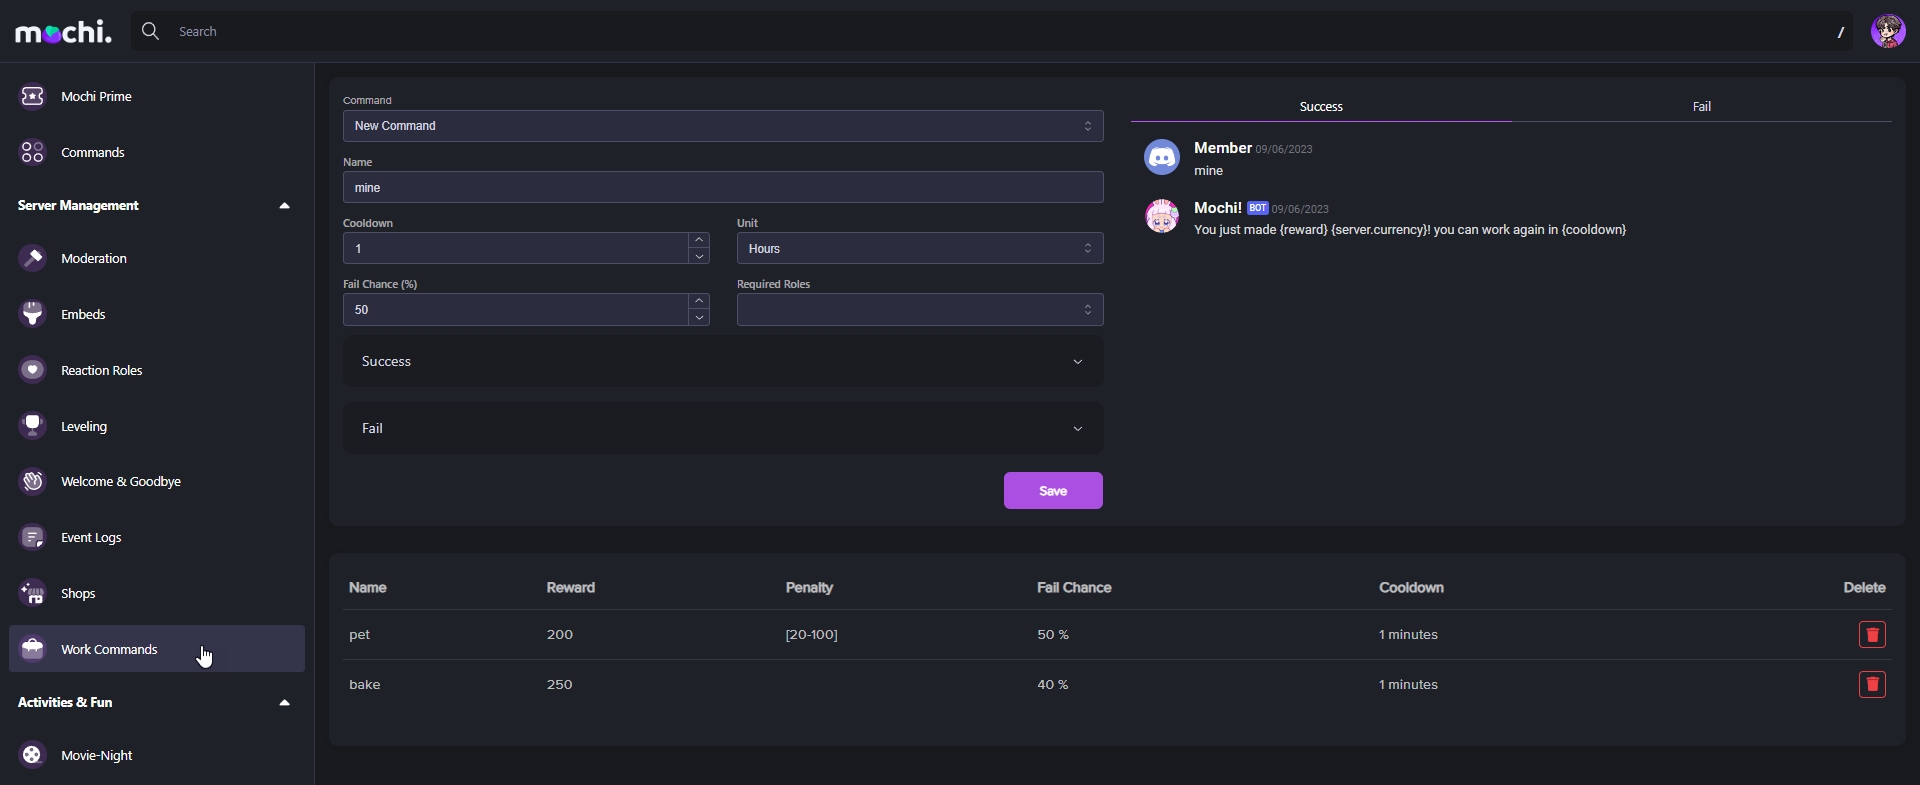Viewport: 1920px width, 785px height.
Task: Delete the pet work command
Action: [1872, 634]
